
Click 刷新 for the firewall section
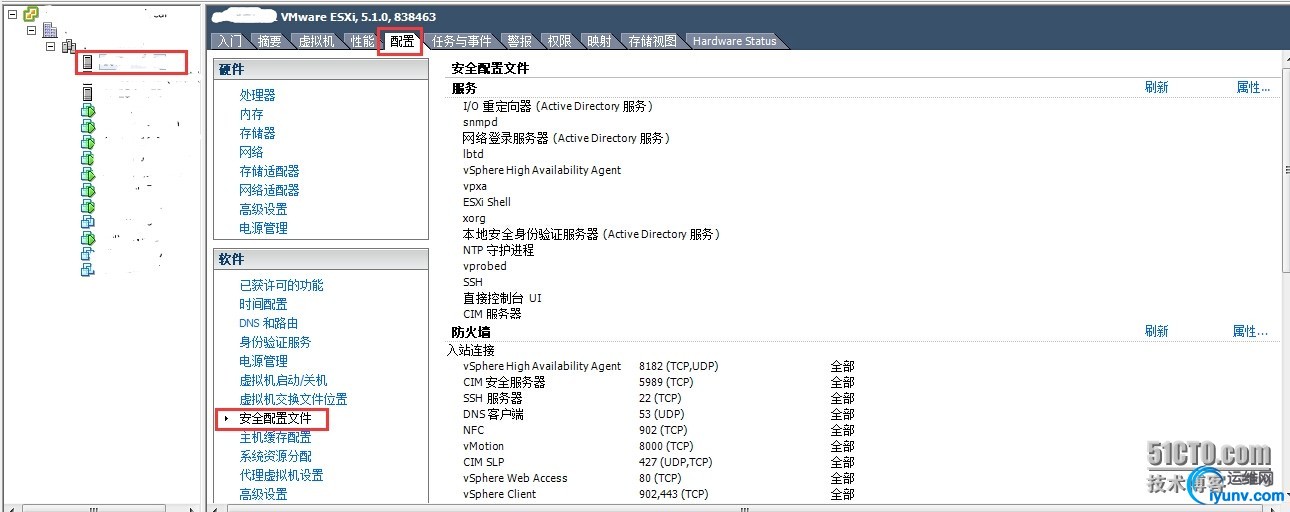pyautogui.click(x=1156, y=331)
